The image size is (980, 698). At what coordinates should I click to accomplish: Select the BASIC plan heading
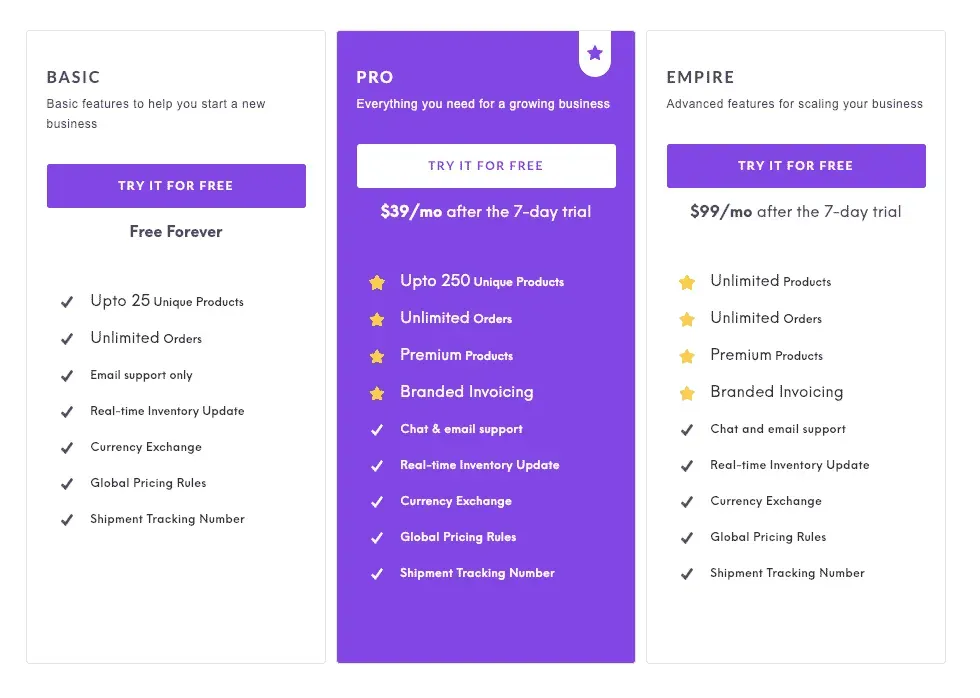pyautogui.click(x=74, y=77)
